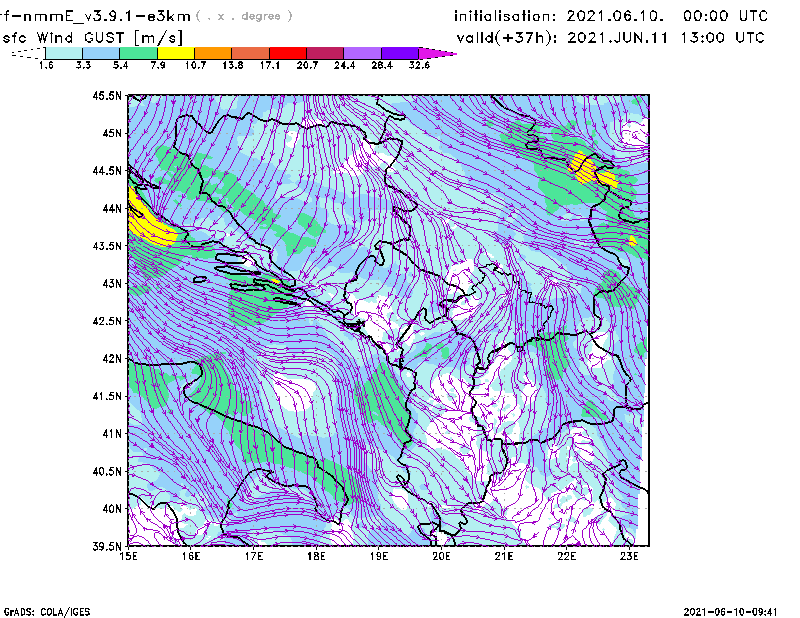The width and height of the screenshot is (800, 618).
Task: Select the orange legend swatch (10.7–13.8)
Action: pyautogui.click(x=213, y=53)
